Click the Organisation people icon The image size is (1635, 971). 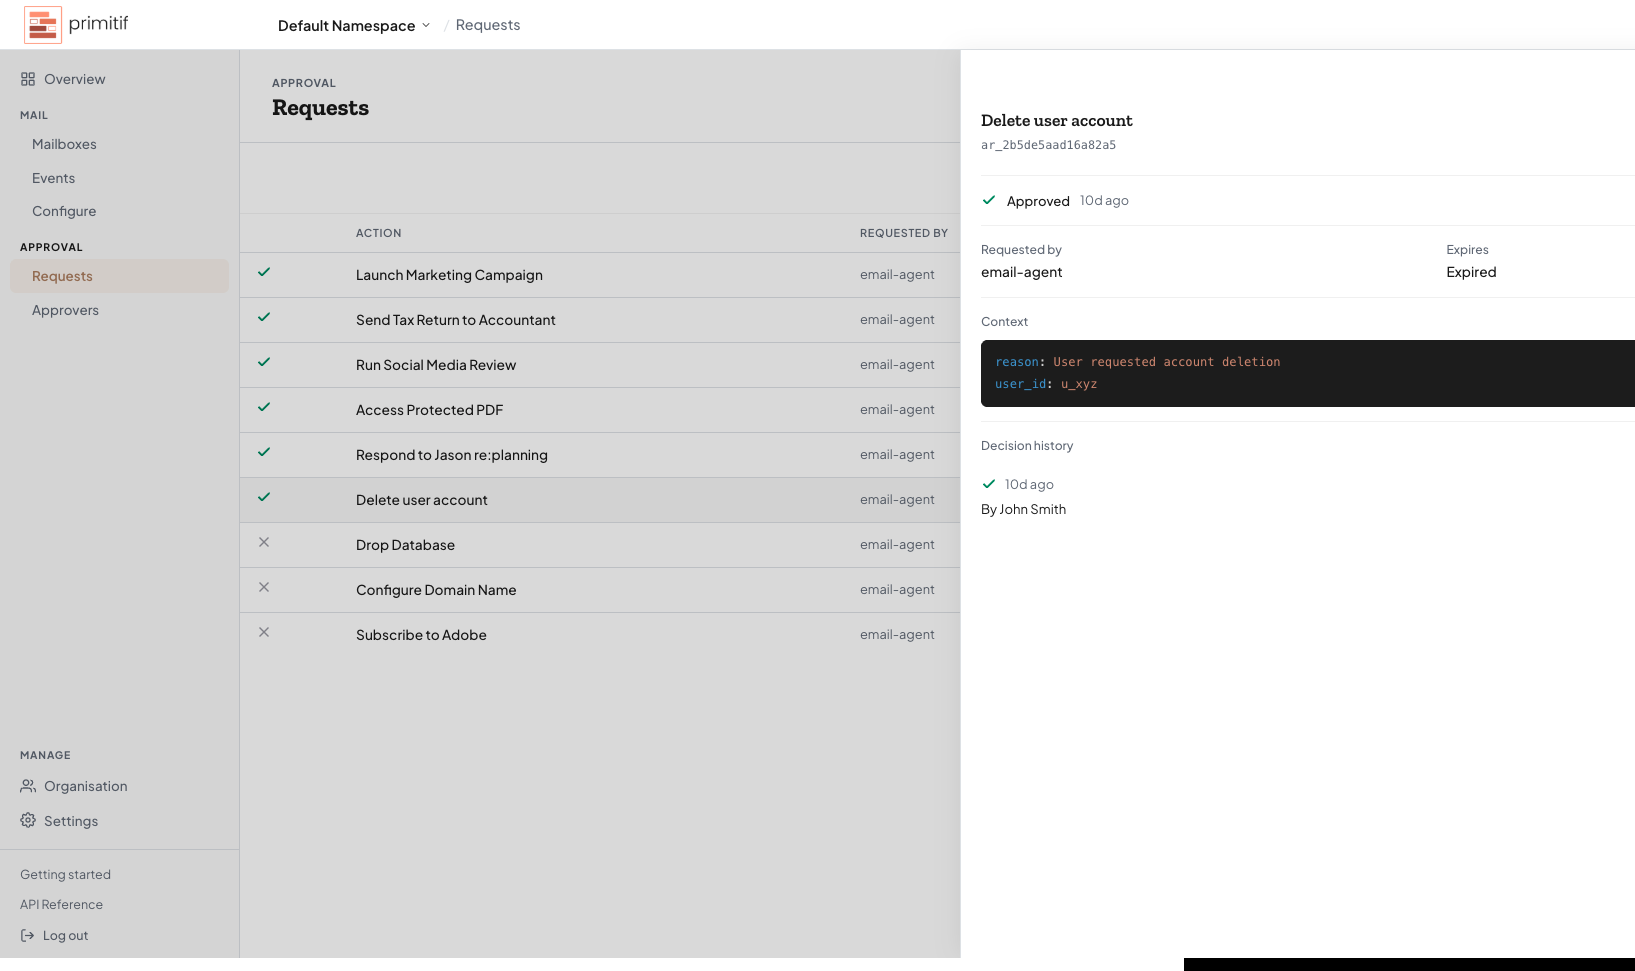click(27, 786)
